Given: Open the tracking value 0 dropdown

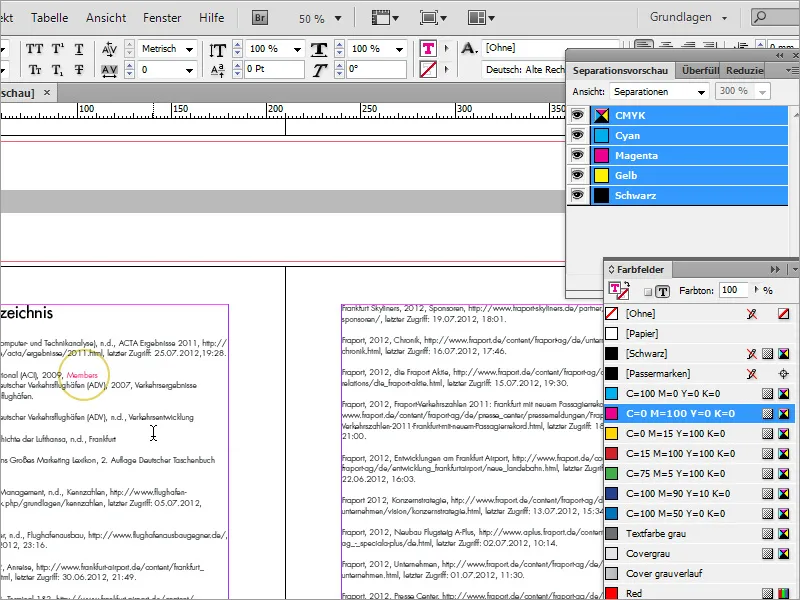Looking at the screenshot, I should (x=190, y=70).
